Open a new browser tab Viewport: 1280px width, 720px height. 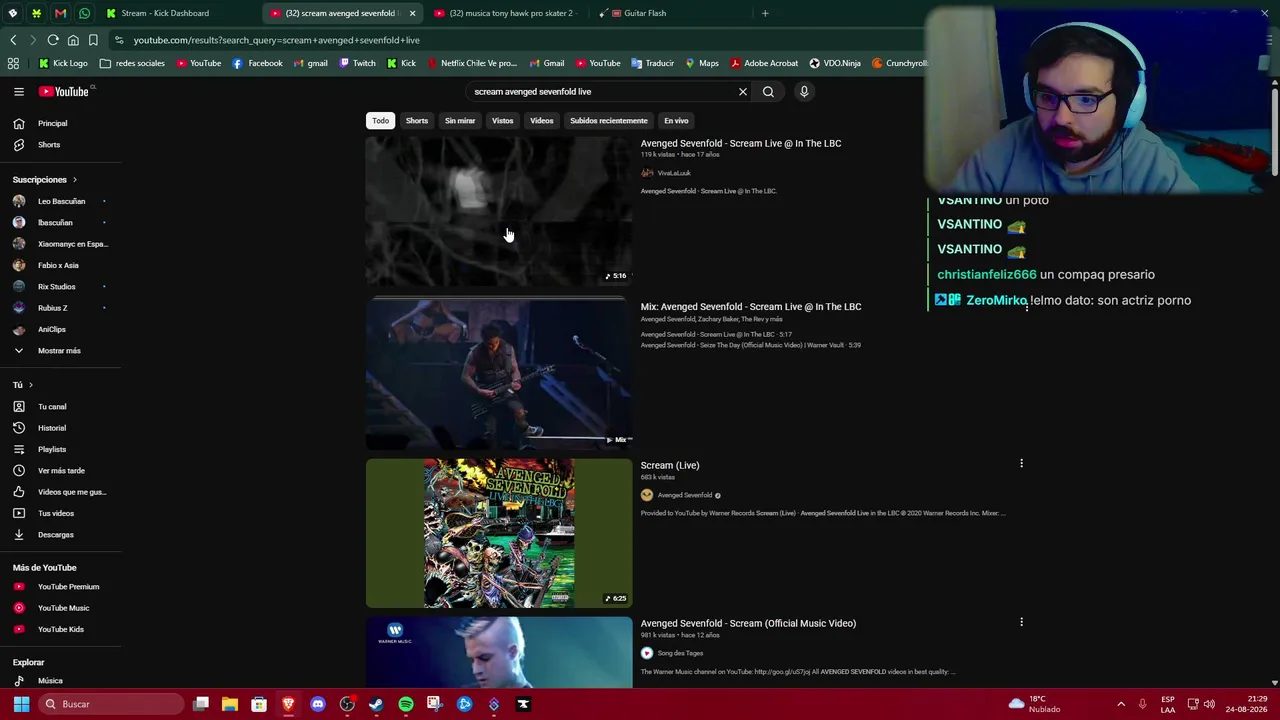pyautogui.click(x=765, y=13)
